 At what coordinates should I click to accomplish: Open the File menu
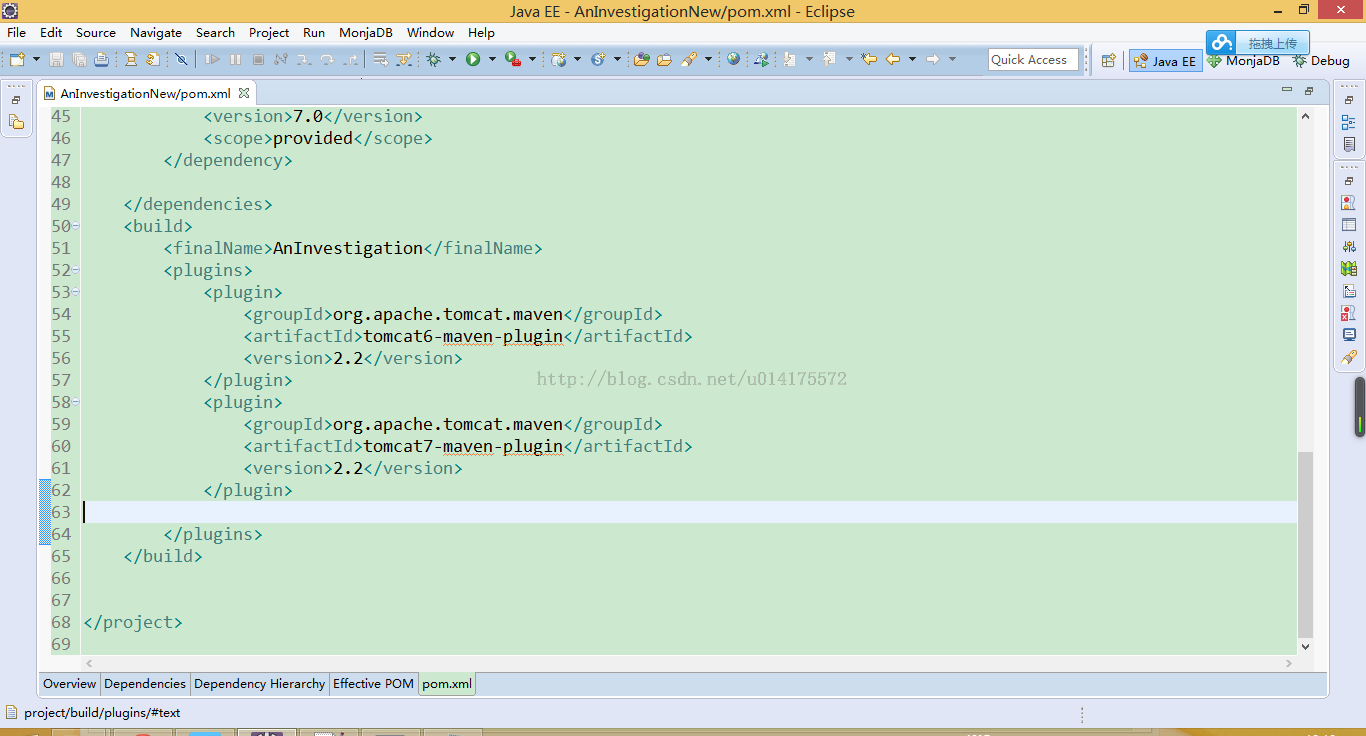(x=16, y=33)
